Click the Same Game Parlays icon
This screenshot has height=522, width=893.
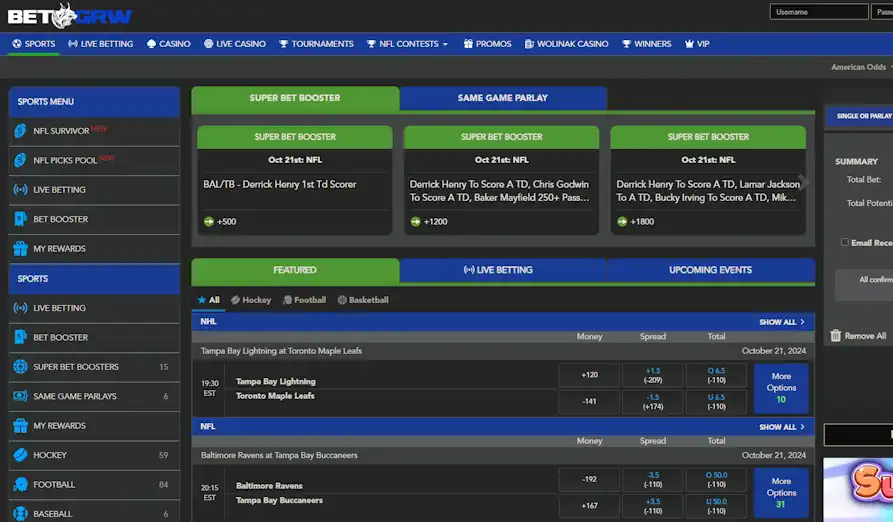pyautogui.click(x=20, y=396)
